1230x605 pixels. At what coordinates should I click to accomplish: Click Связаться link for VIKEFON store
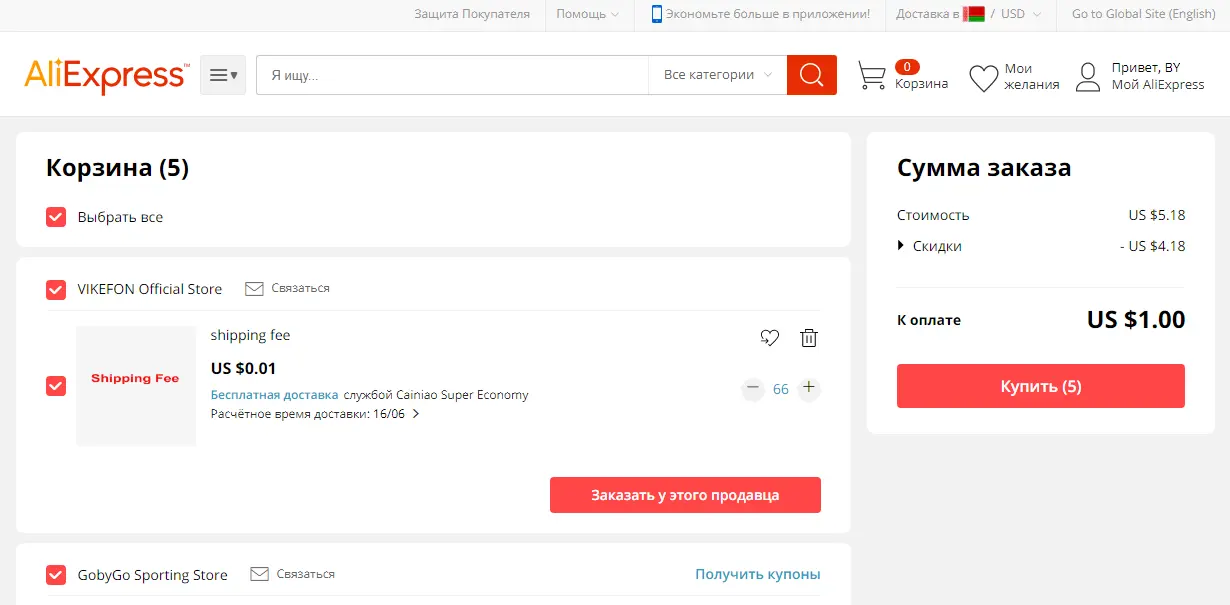pos(300,288)
